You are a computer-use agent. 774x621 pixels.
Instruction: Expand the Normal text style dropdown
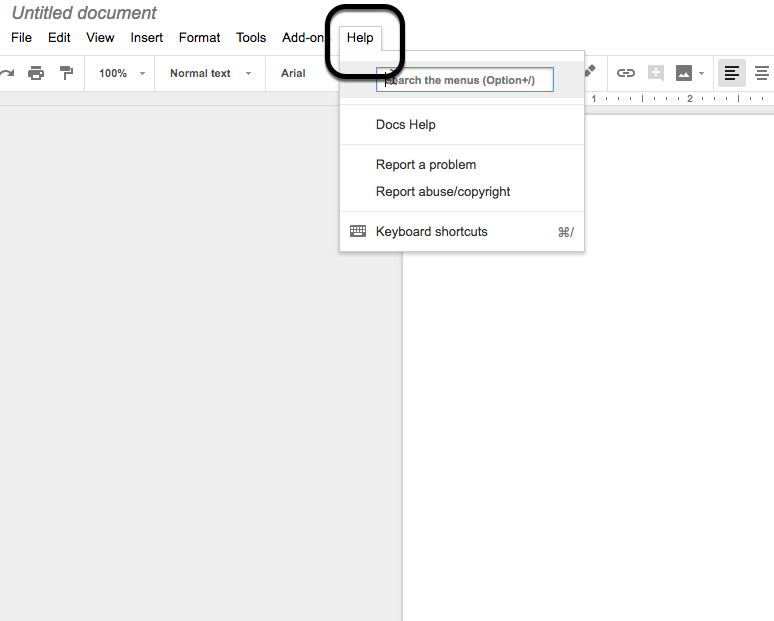(x=210, y=73)
